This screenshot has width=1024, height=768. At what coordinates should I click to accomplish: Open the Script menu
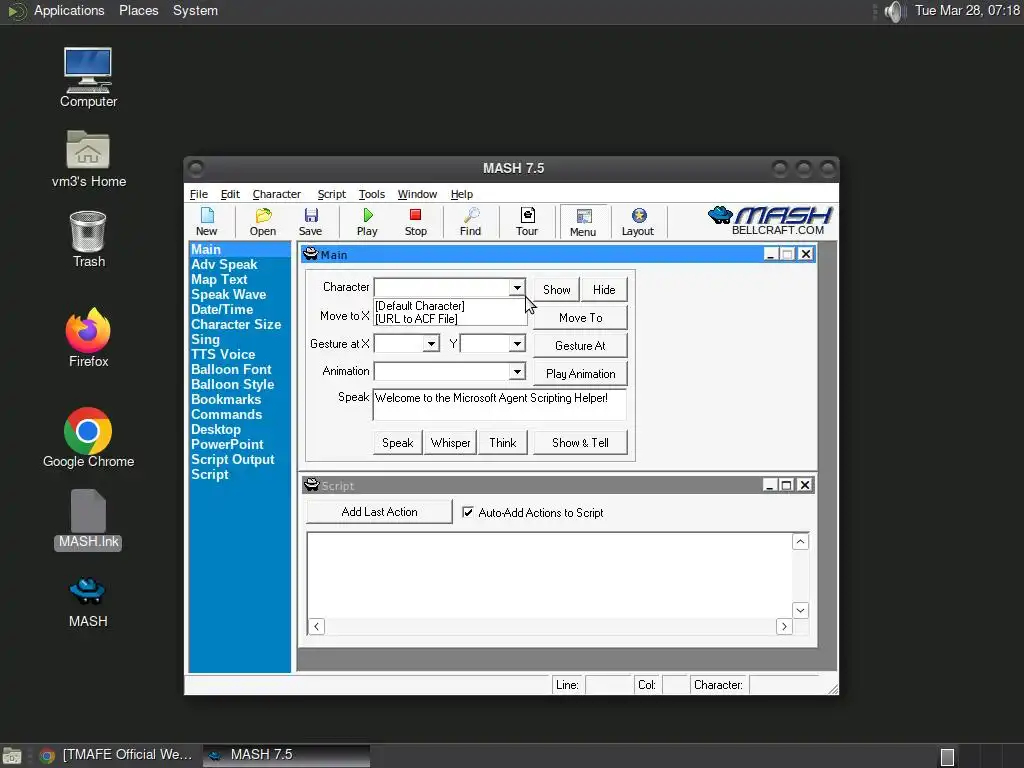coord(332,194)
